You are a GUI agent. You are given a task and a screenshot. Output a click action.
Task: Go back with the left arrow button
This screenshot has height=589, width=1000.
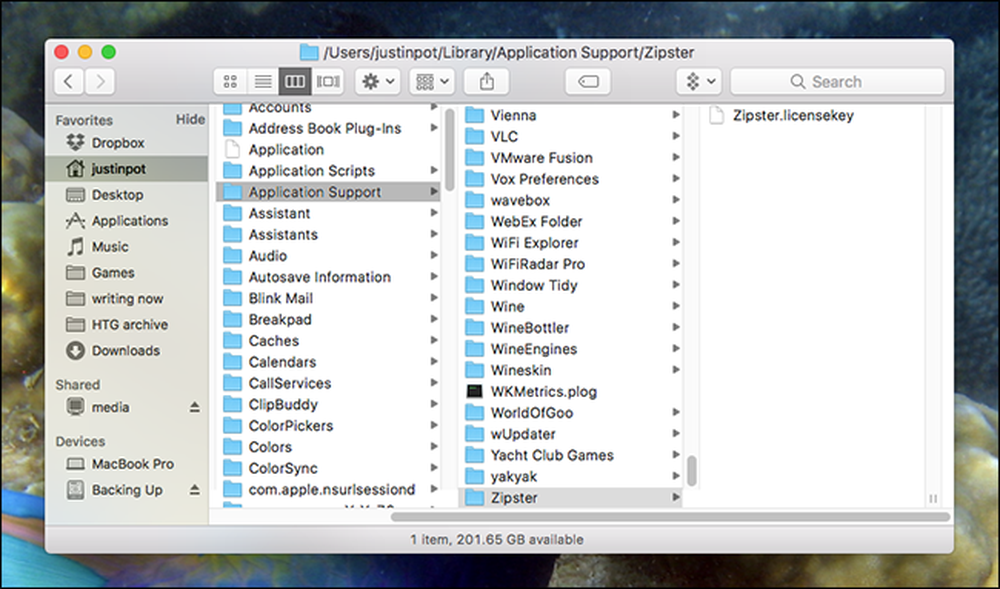69,82
